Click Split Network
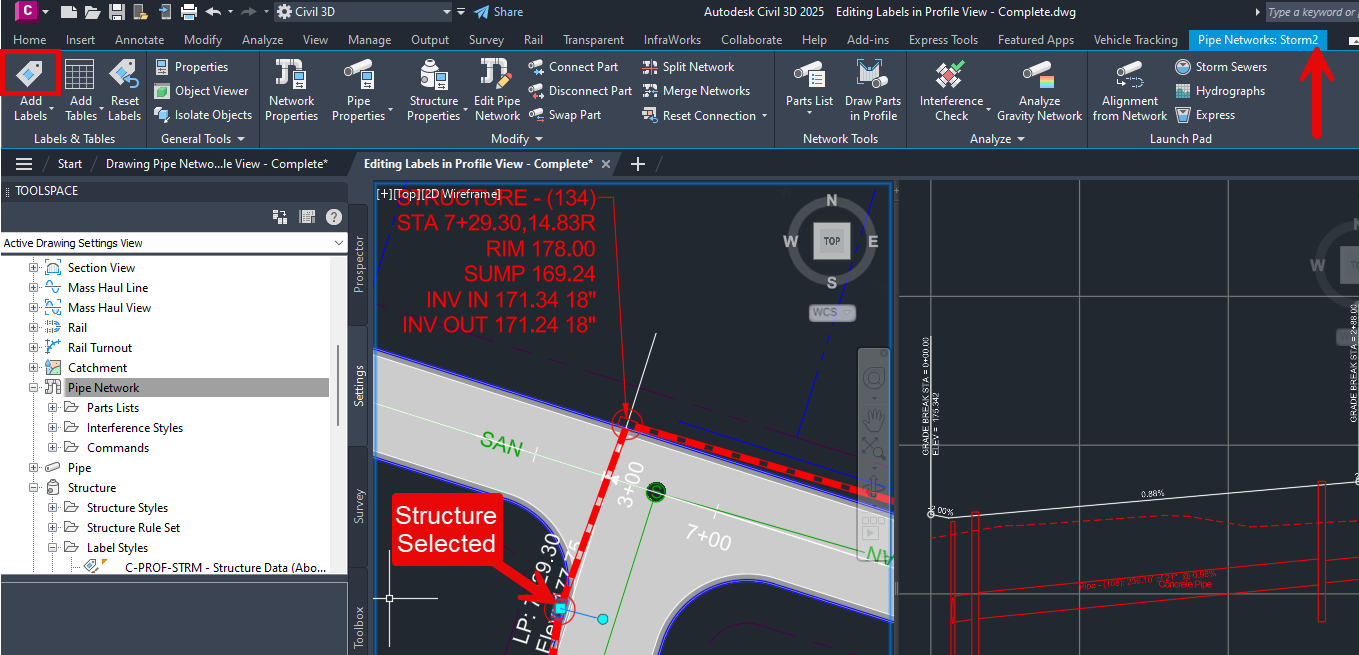This screenshot has width=1359, height=655. pos(688,67)
